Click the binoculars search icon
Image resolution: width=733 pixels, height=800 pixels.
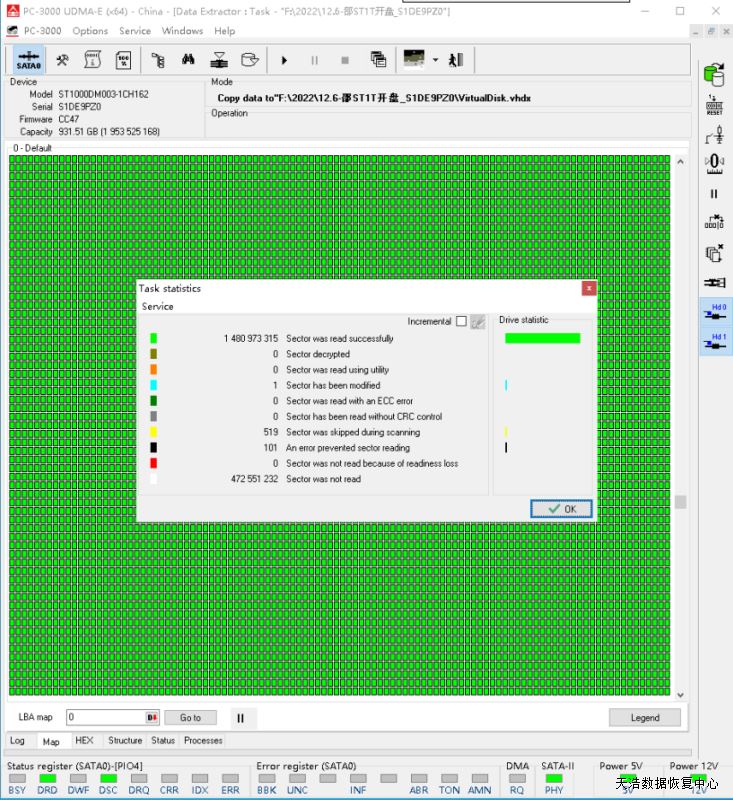coord(187,60)
